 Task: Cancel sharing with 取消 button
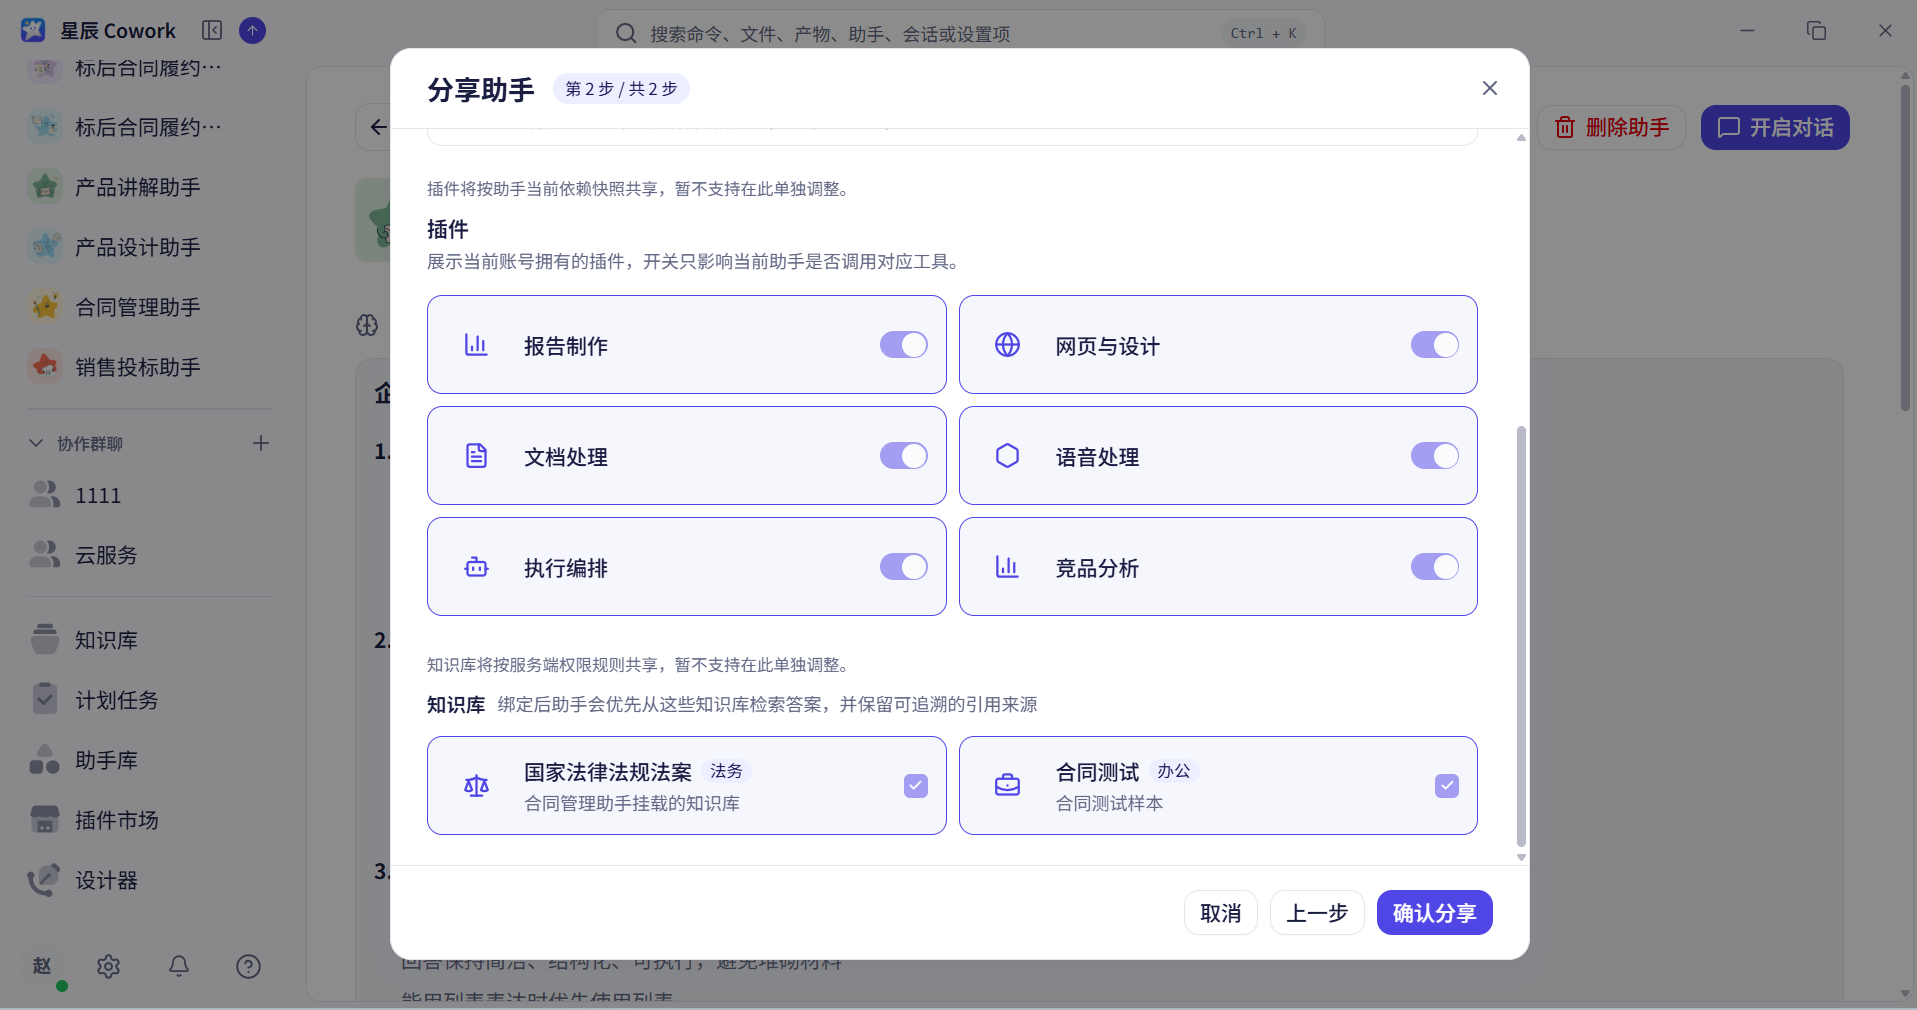(1221, 913)
